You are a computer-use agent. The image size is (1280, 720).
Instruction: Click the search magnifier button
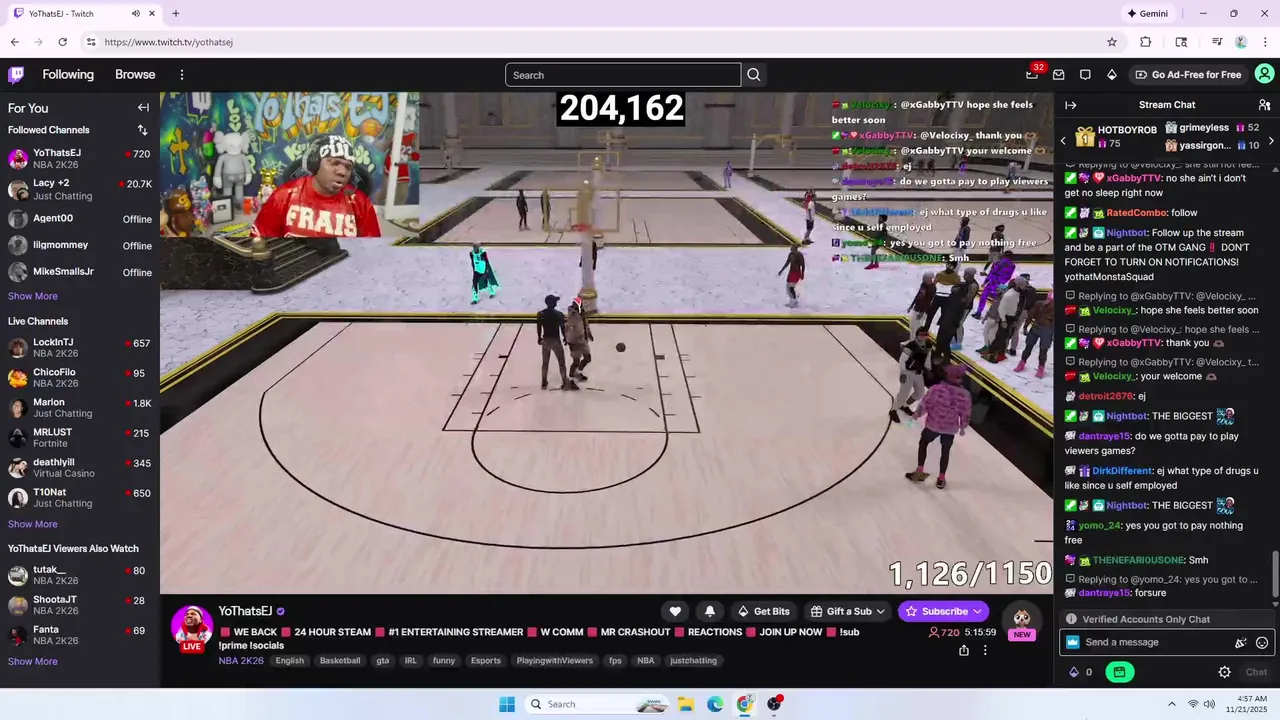pos(754,75)
